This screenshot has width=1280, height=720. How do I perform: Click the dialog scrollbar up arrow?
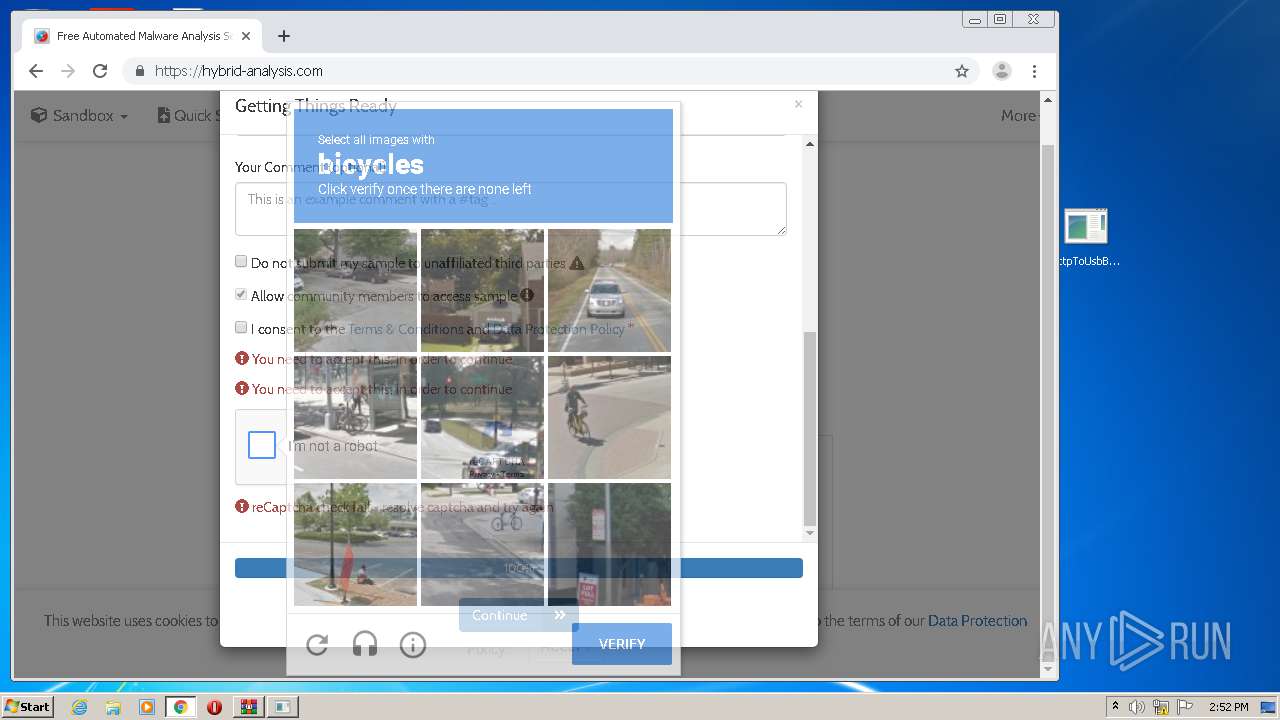point(810,144)
